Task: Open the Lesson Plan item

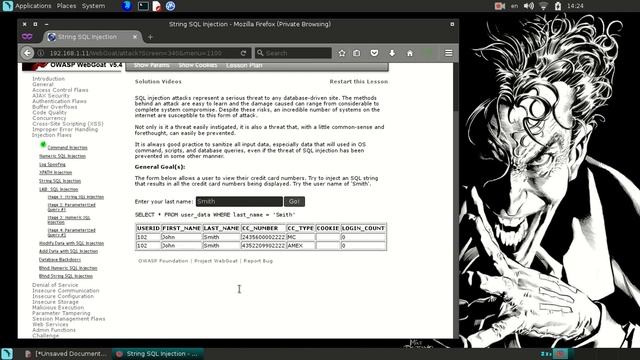Action: coord(244,65)
